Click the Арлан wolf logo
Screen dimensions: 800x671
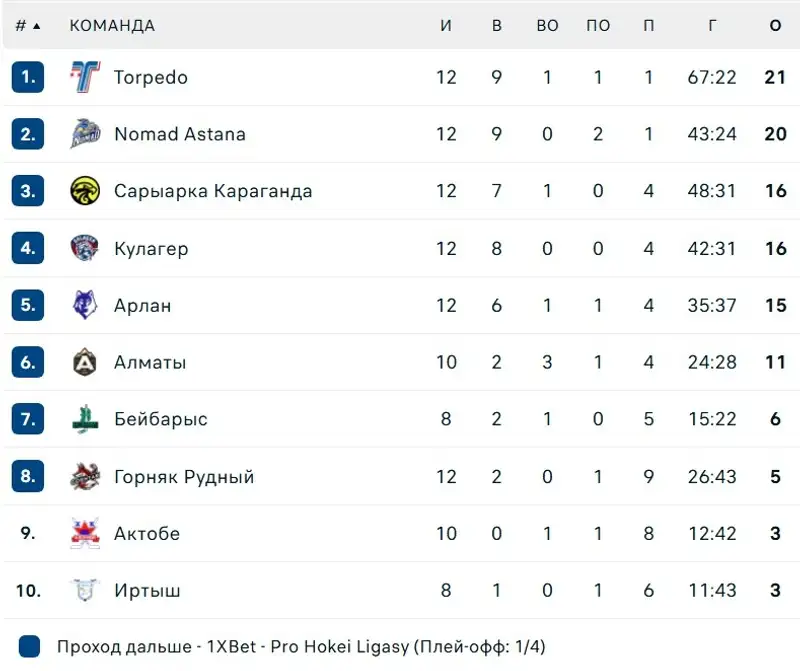coord(85,305)
